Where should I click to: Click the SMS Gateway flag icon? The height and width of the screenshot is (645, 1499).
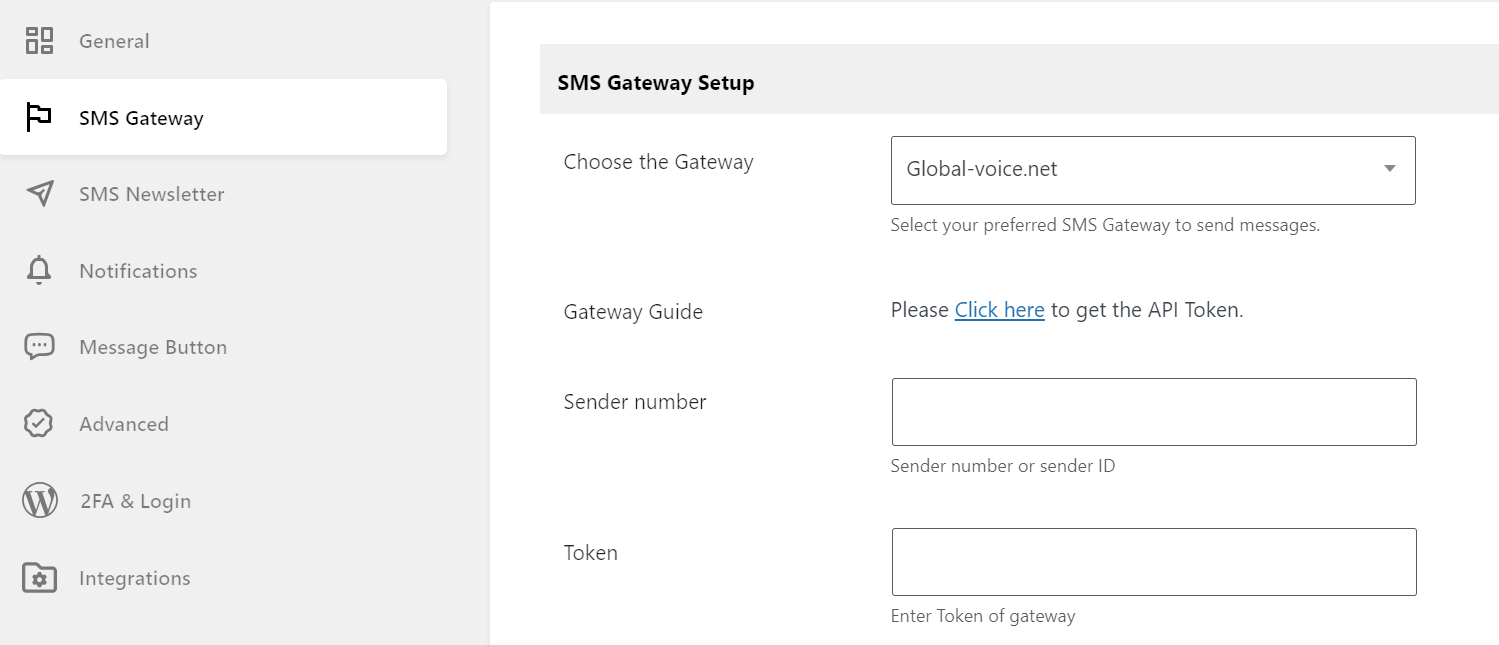[39, 118]
